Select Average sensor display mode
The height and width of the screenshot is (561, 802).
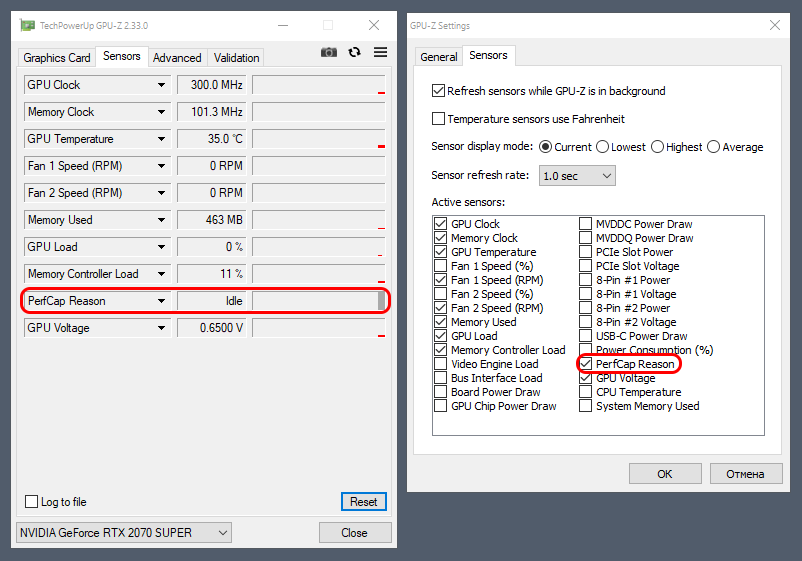(x=714, y=147)
